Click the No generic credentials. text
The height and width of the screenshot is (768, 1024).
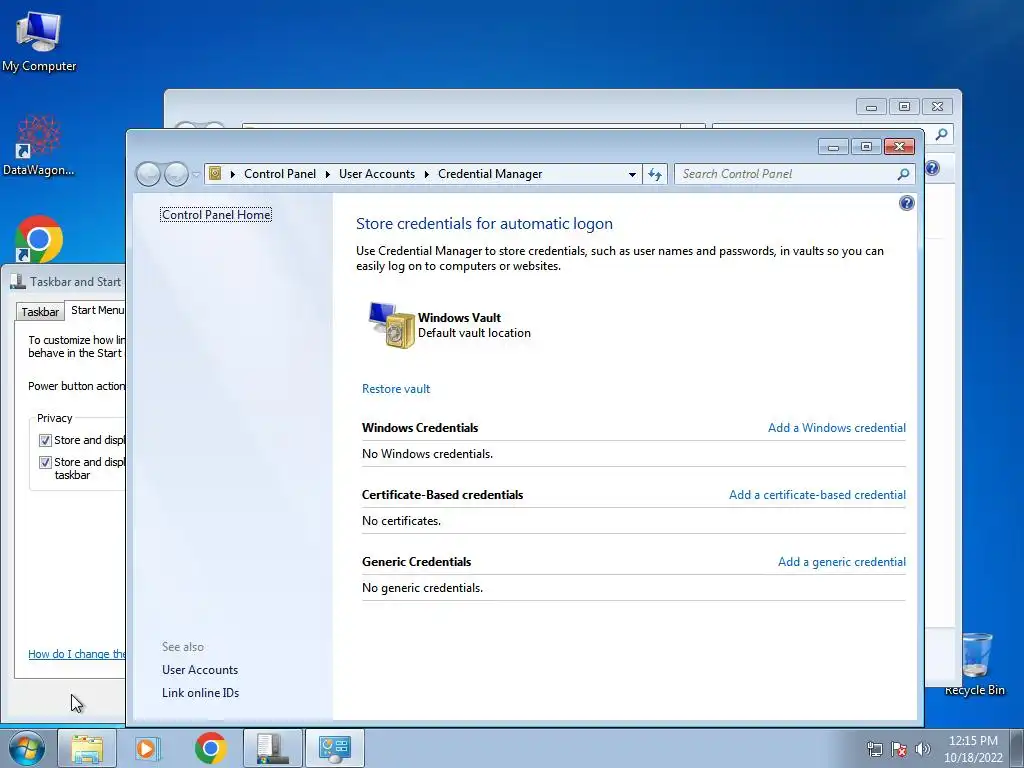tap(422, 588)
